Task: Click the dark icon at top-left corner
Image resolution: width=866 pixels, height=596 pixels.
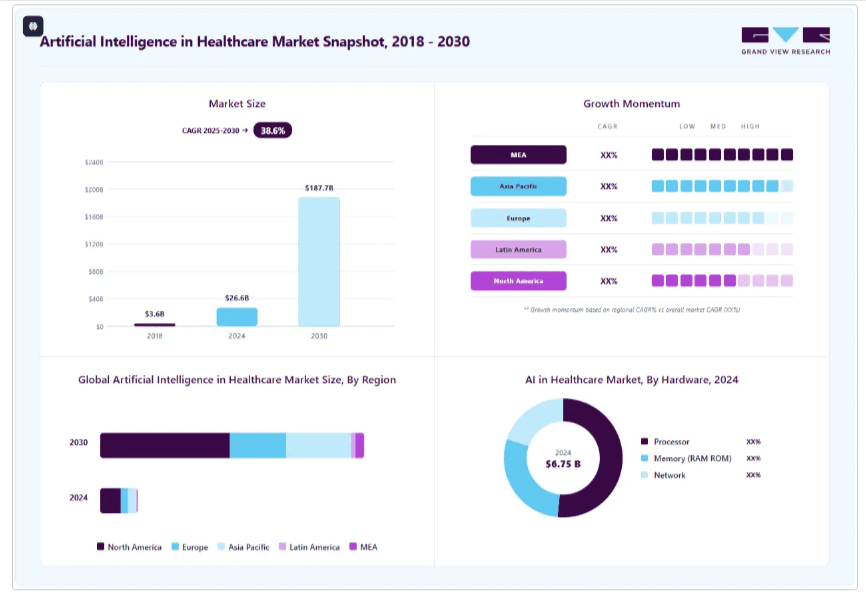Action: pos(33,26)
